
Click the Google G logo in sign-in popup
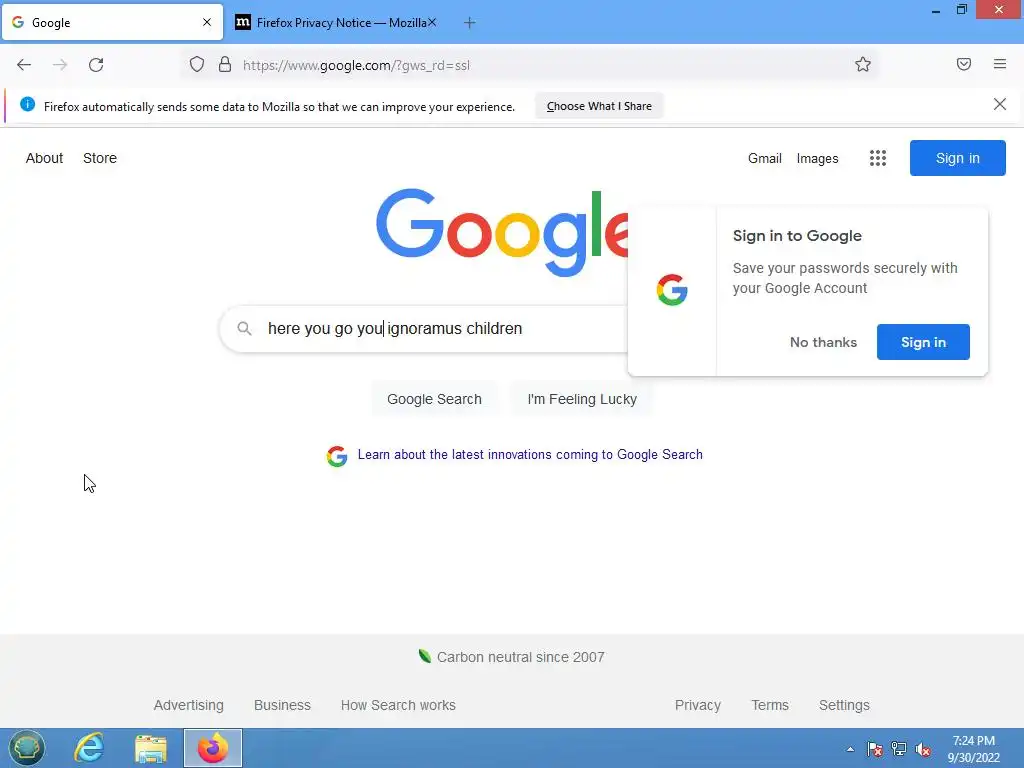[x=672, y=290]
